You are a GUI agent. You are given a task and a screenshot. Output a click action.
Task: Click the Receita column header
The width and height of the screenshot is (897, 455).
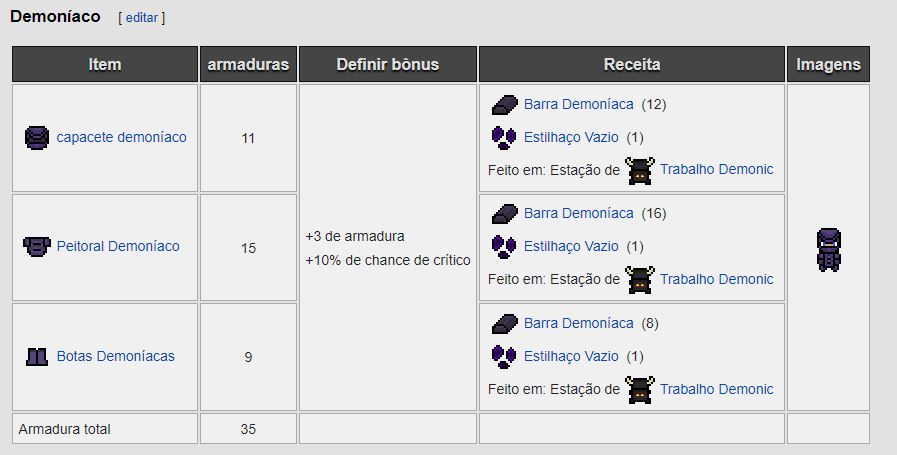pyautogui.click(x=632, y=64)
